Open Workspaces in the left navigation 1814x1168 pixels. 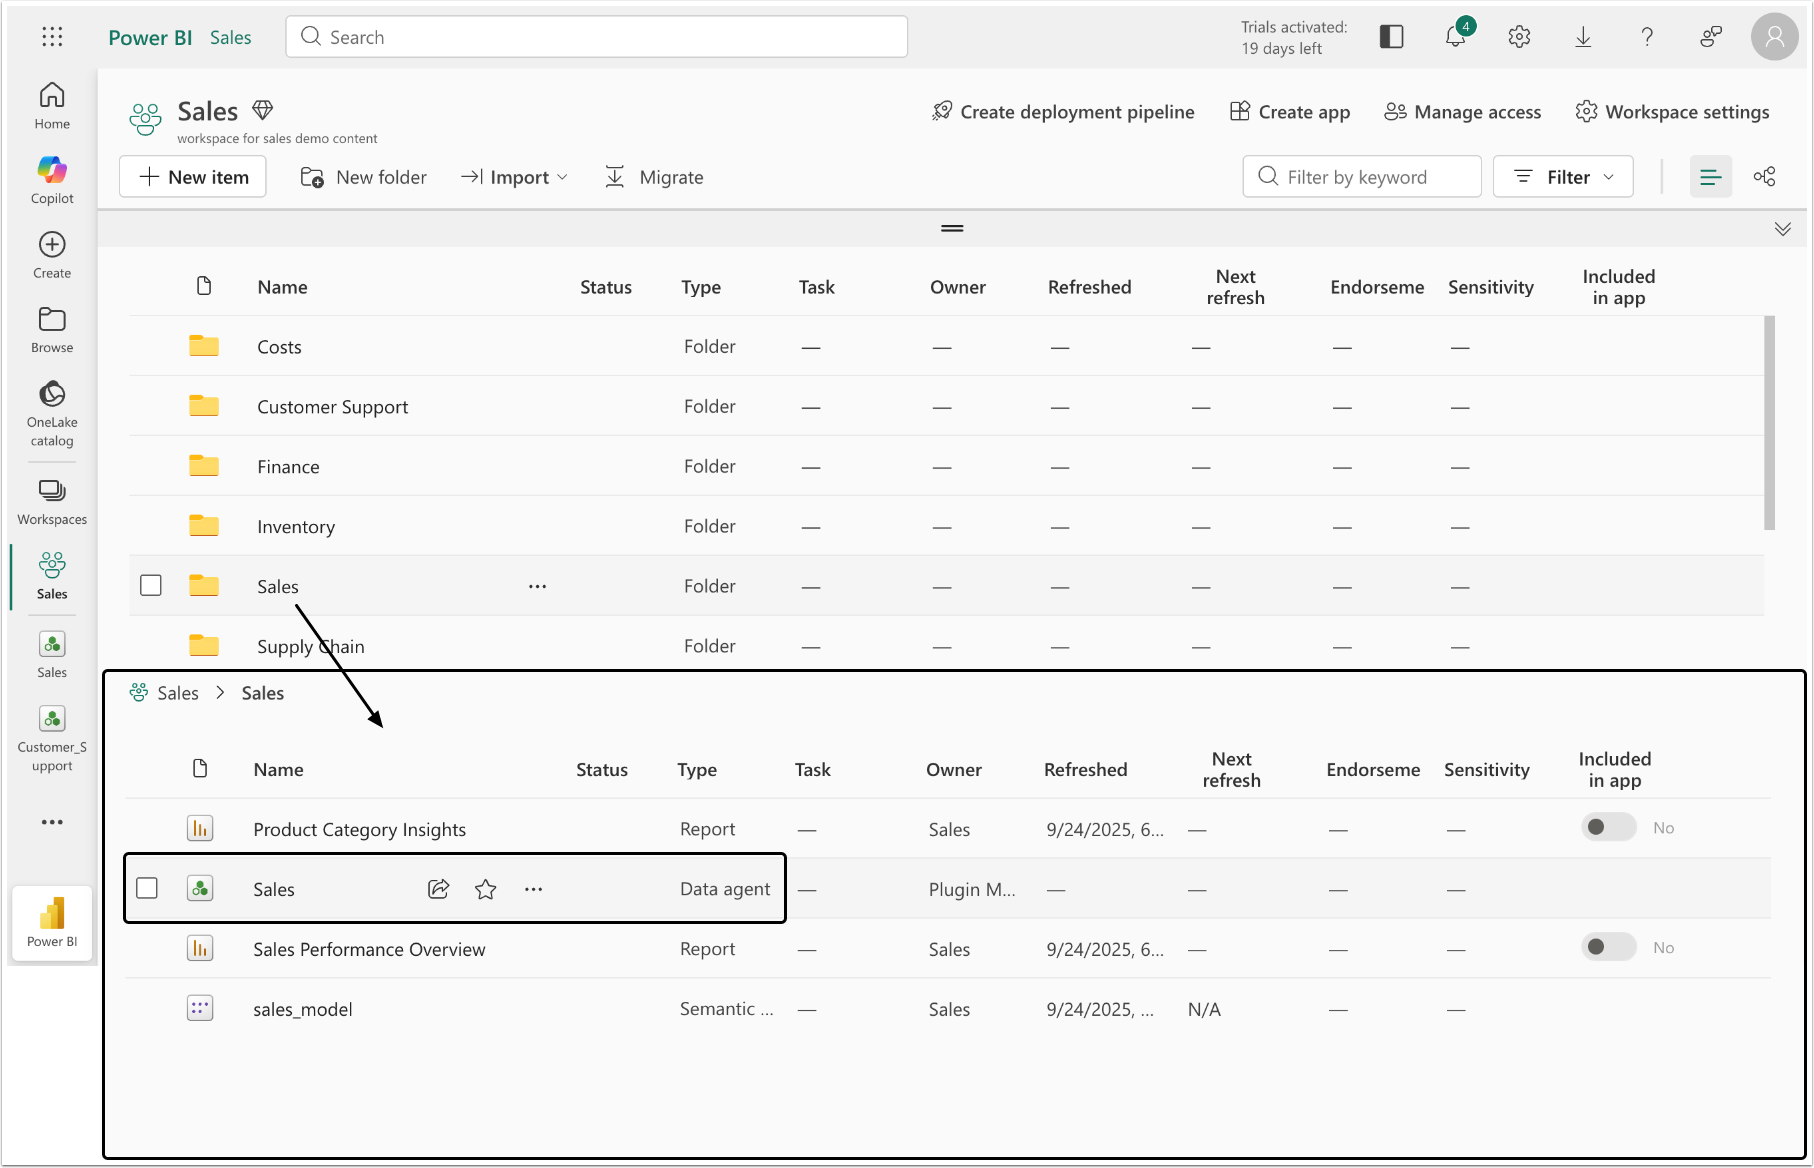(52, 501)
